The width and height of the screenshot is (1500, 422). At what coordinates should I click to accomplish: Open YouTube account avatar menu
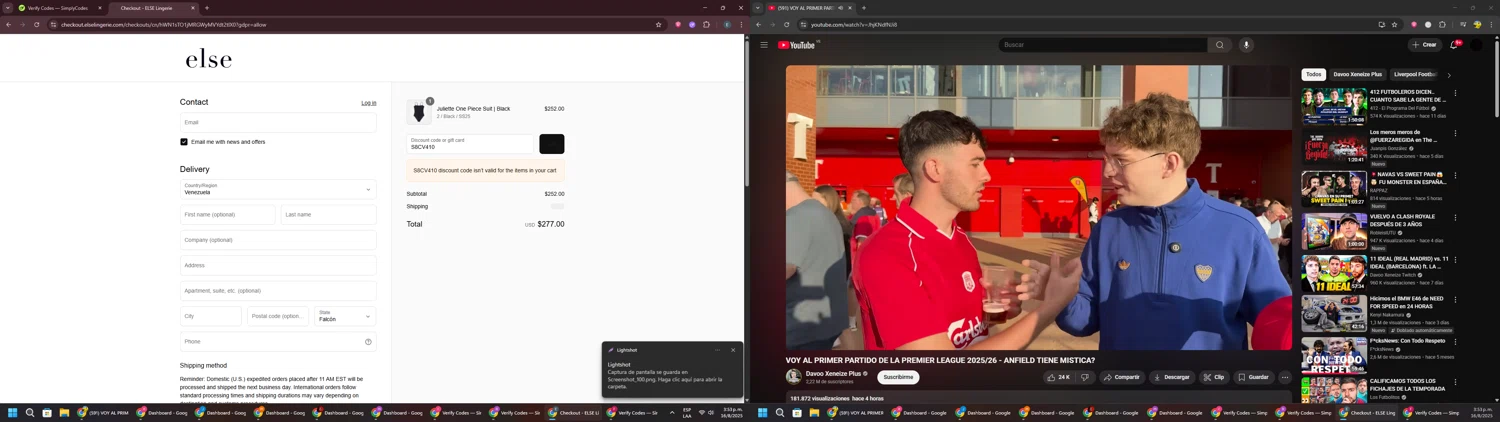tap(1476, 45)
